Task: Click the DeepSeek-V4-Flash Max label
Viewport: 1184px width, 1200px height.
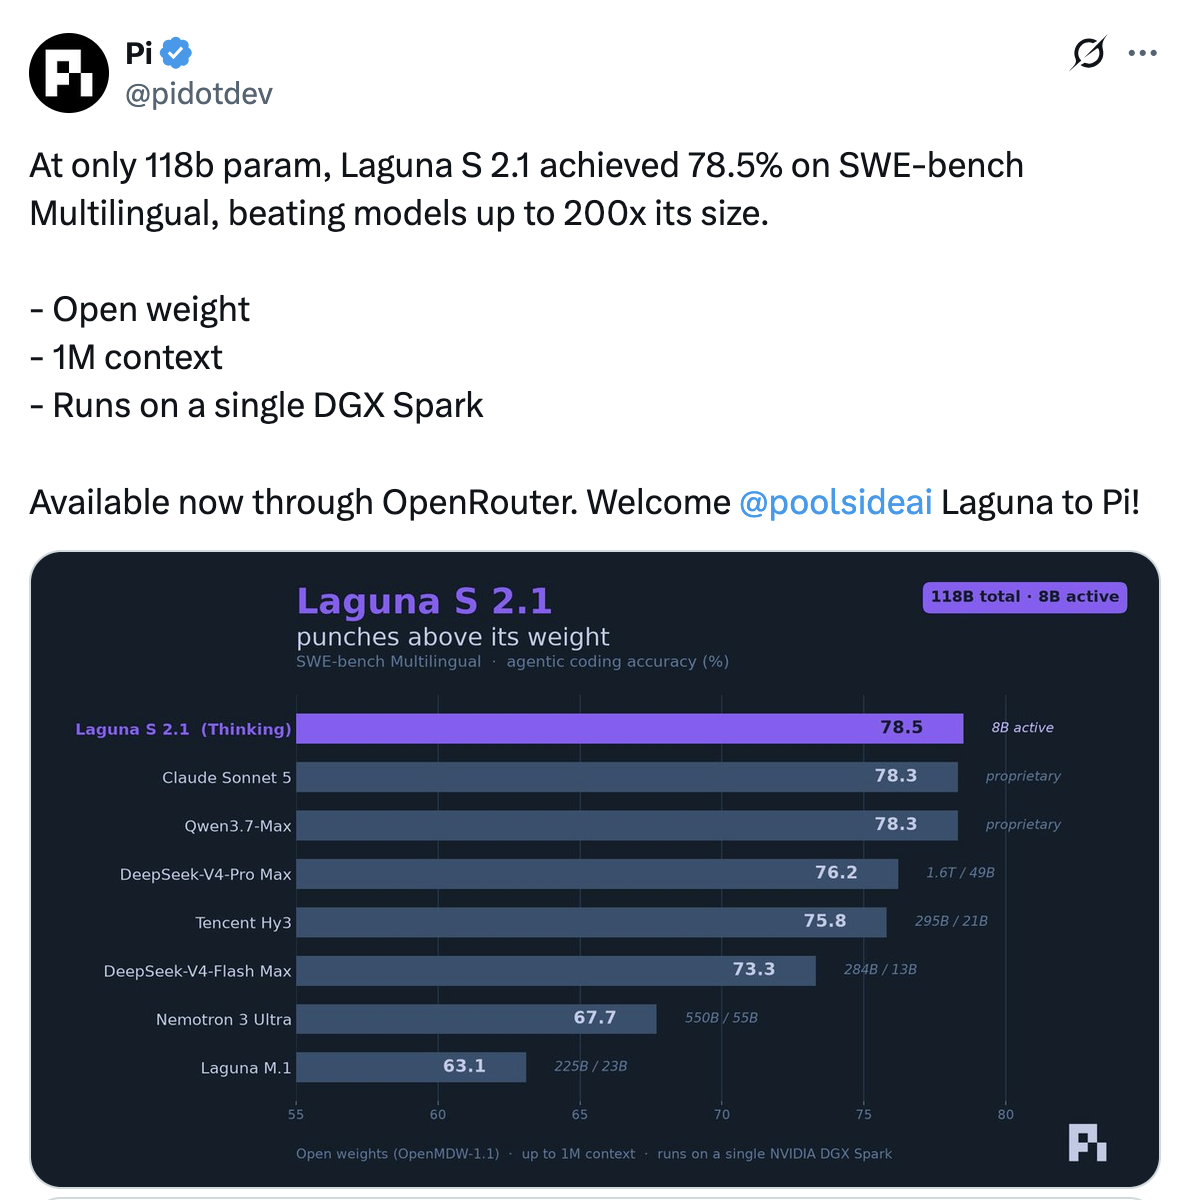Action: [198, 971]
